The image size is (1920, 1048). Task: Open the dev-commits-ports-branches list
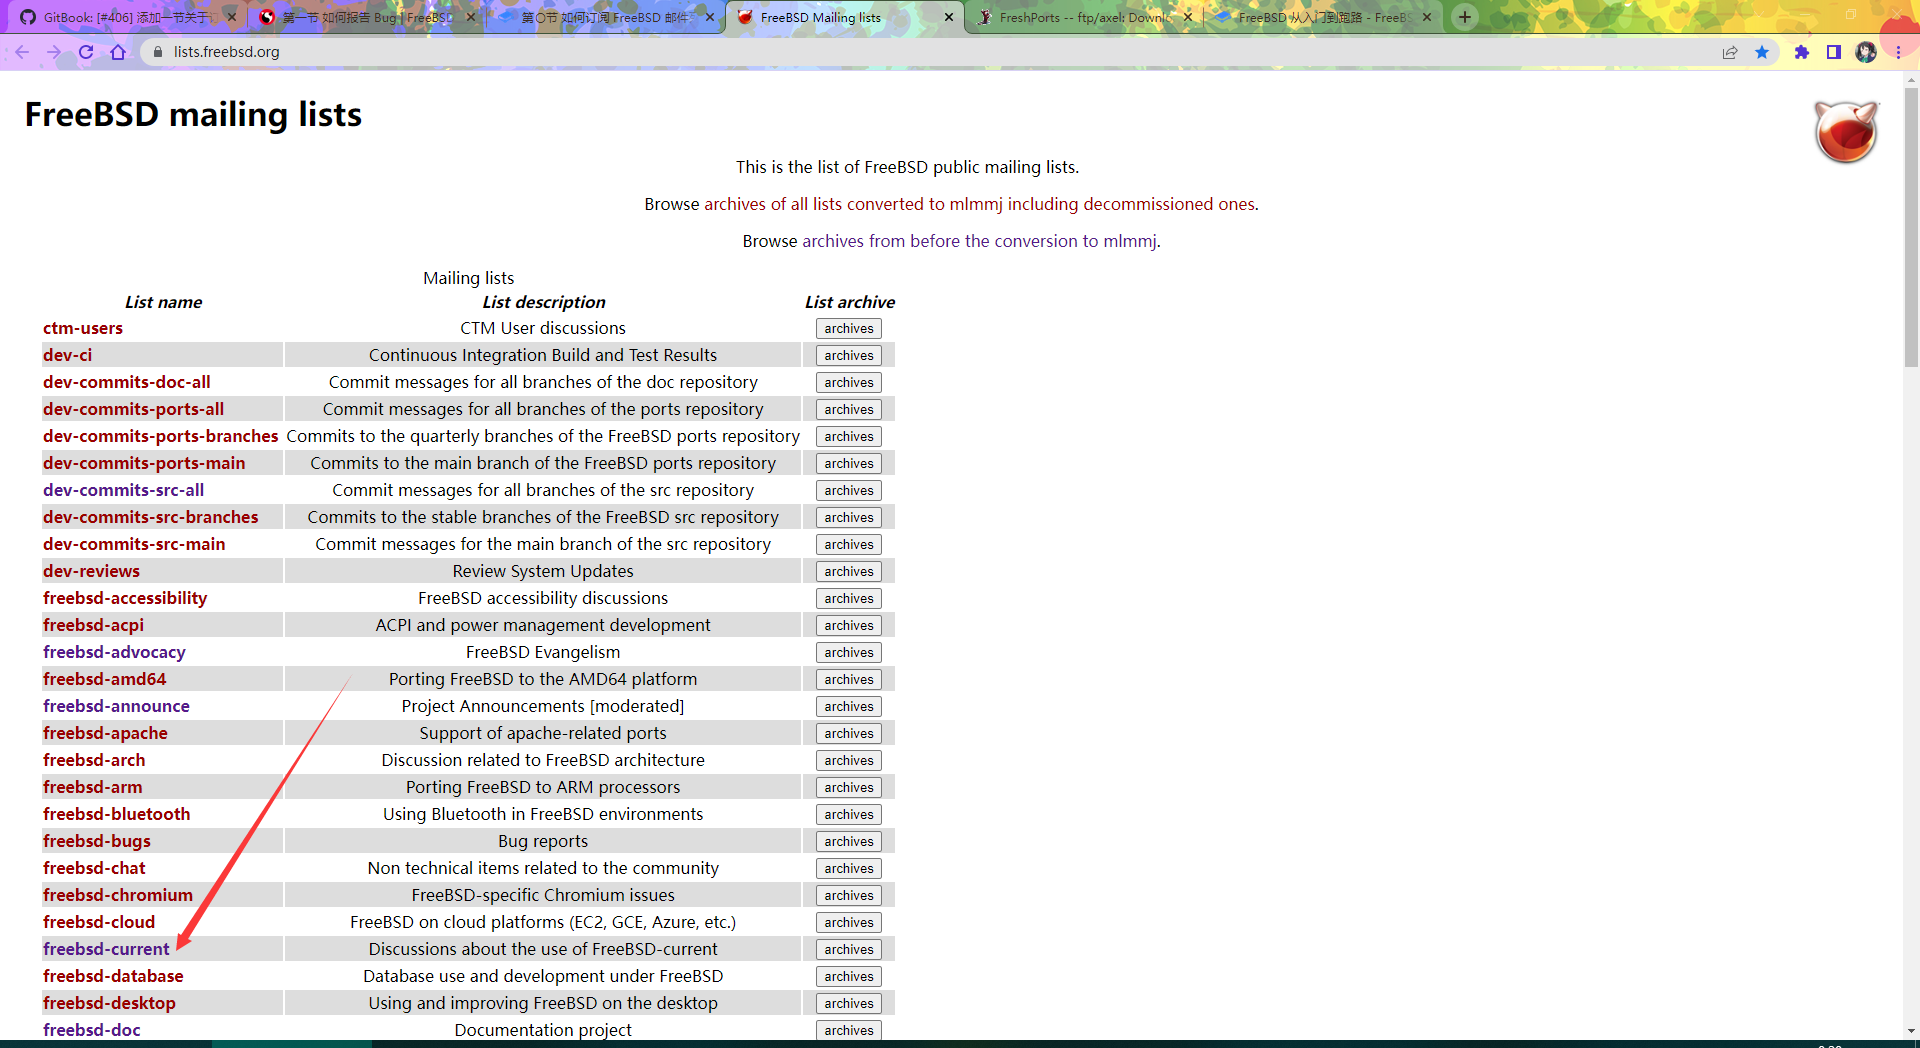click(x=161, y=436)
